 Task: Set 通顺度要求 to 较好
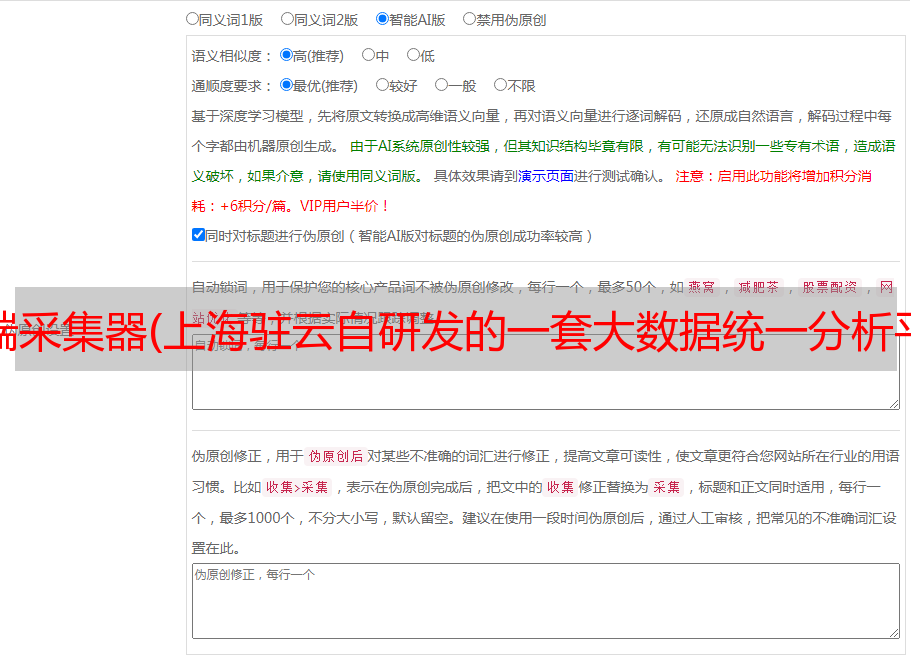[382, 85]
